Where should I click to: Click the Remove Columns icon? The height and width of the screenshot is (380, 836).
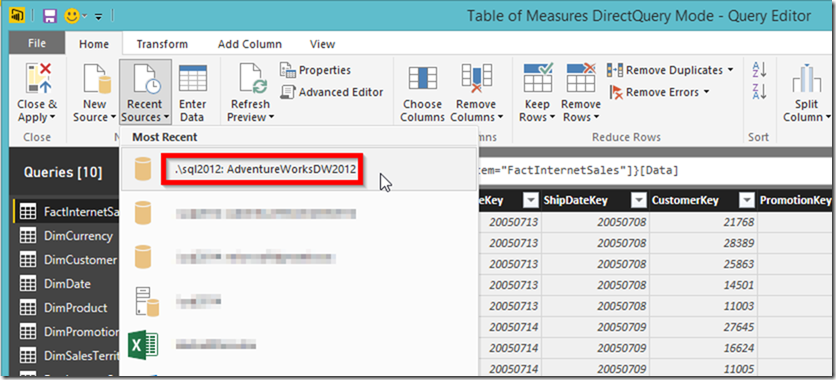pyautogui.click(x=476, y=78)
